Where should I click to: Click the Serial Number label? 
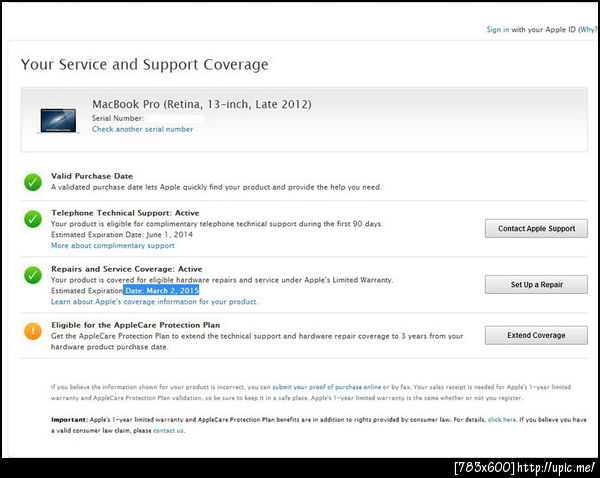[x=118, y=119]
